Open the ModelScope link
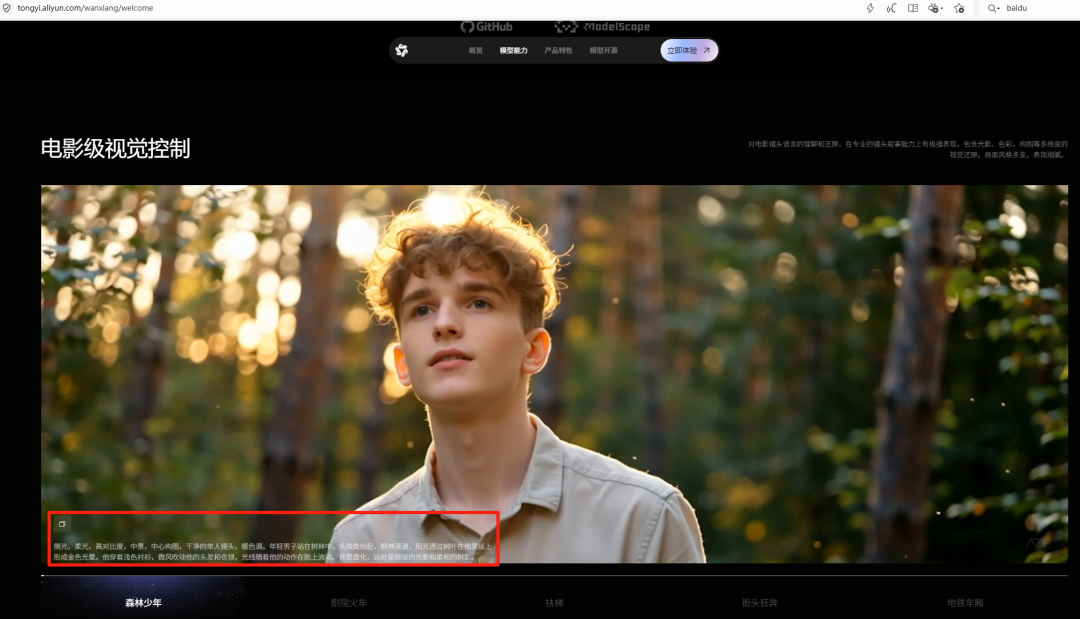The image size is (1080, 619). (603, 27)
